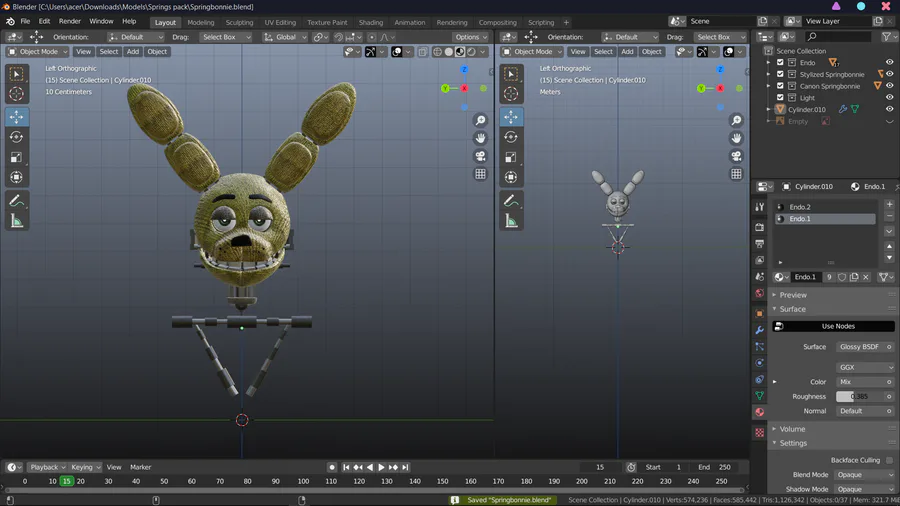This screenshot has height=506, width=900.
Task: Pick the Annotate tool in left viewport
Action: click(16, 201)
